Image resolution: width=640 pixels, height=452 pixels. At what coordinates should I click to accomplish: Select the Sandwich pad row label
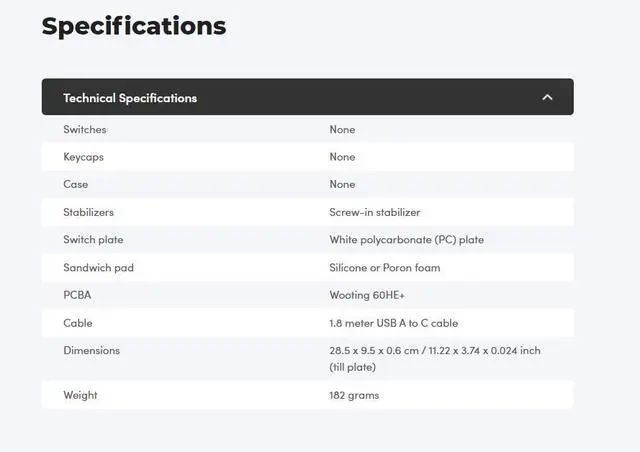(x=98, y=267)
